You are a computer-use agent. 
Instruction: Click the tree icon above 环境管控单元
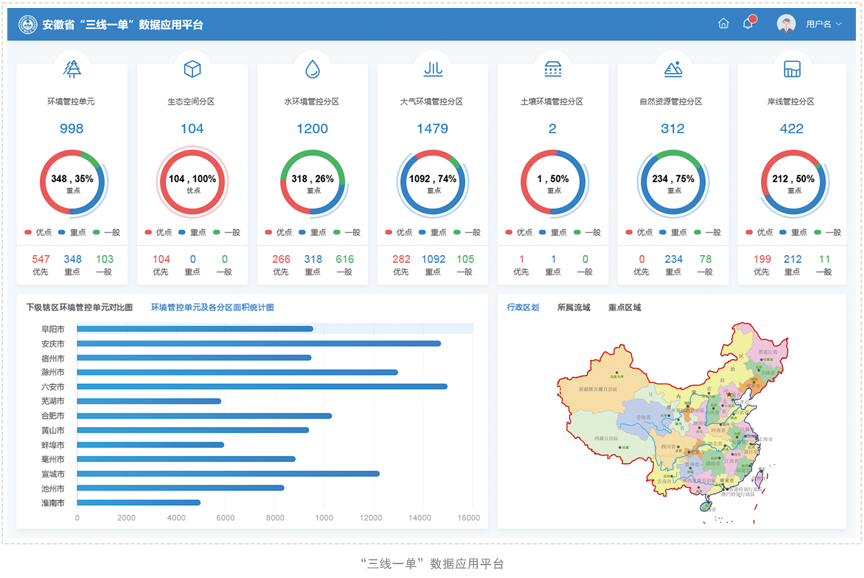click(72, 69)
